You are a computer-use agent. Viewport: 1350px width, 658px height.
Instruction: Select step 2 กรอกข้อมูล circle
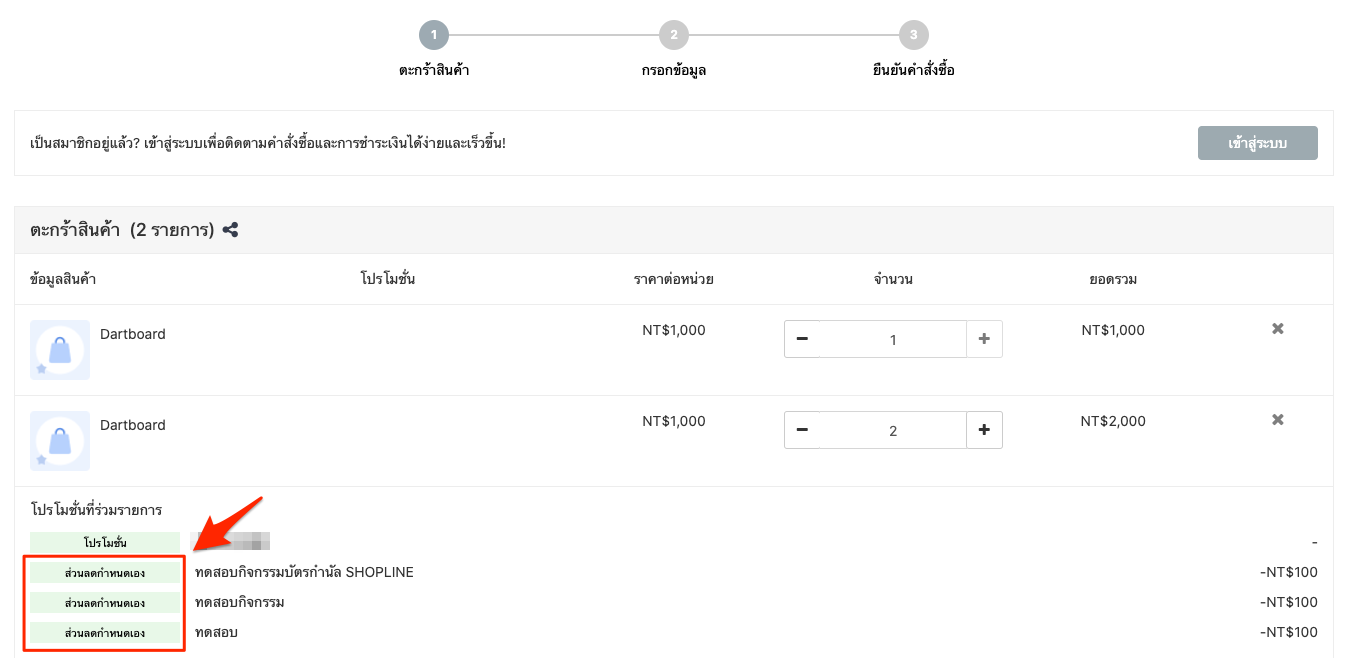[674, 35]
